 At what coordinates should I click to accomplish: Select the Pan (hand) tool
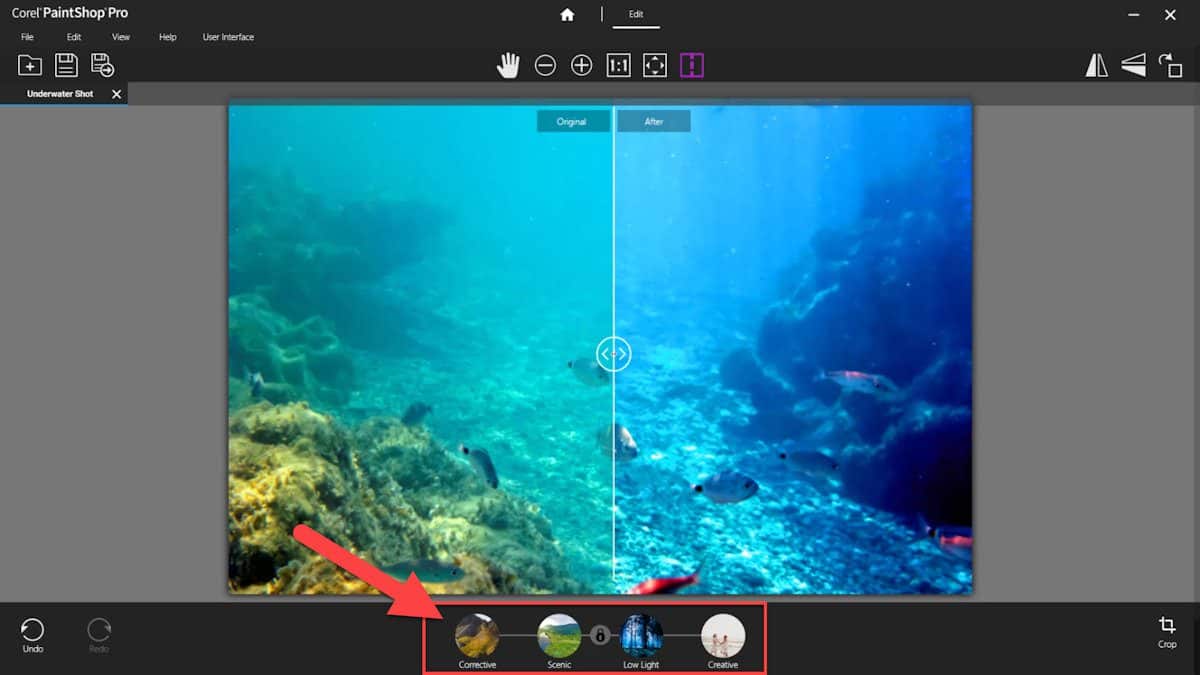508,64
